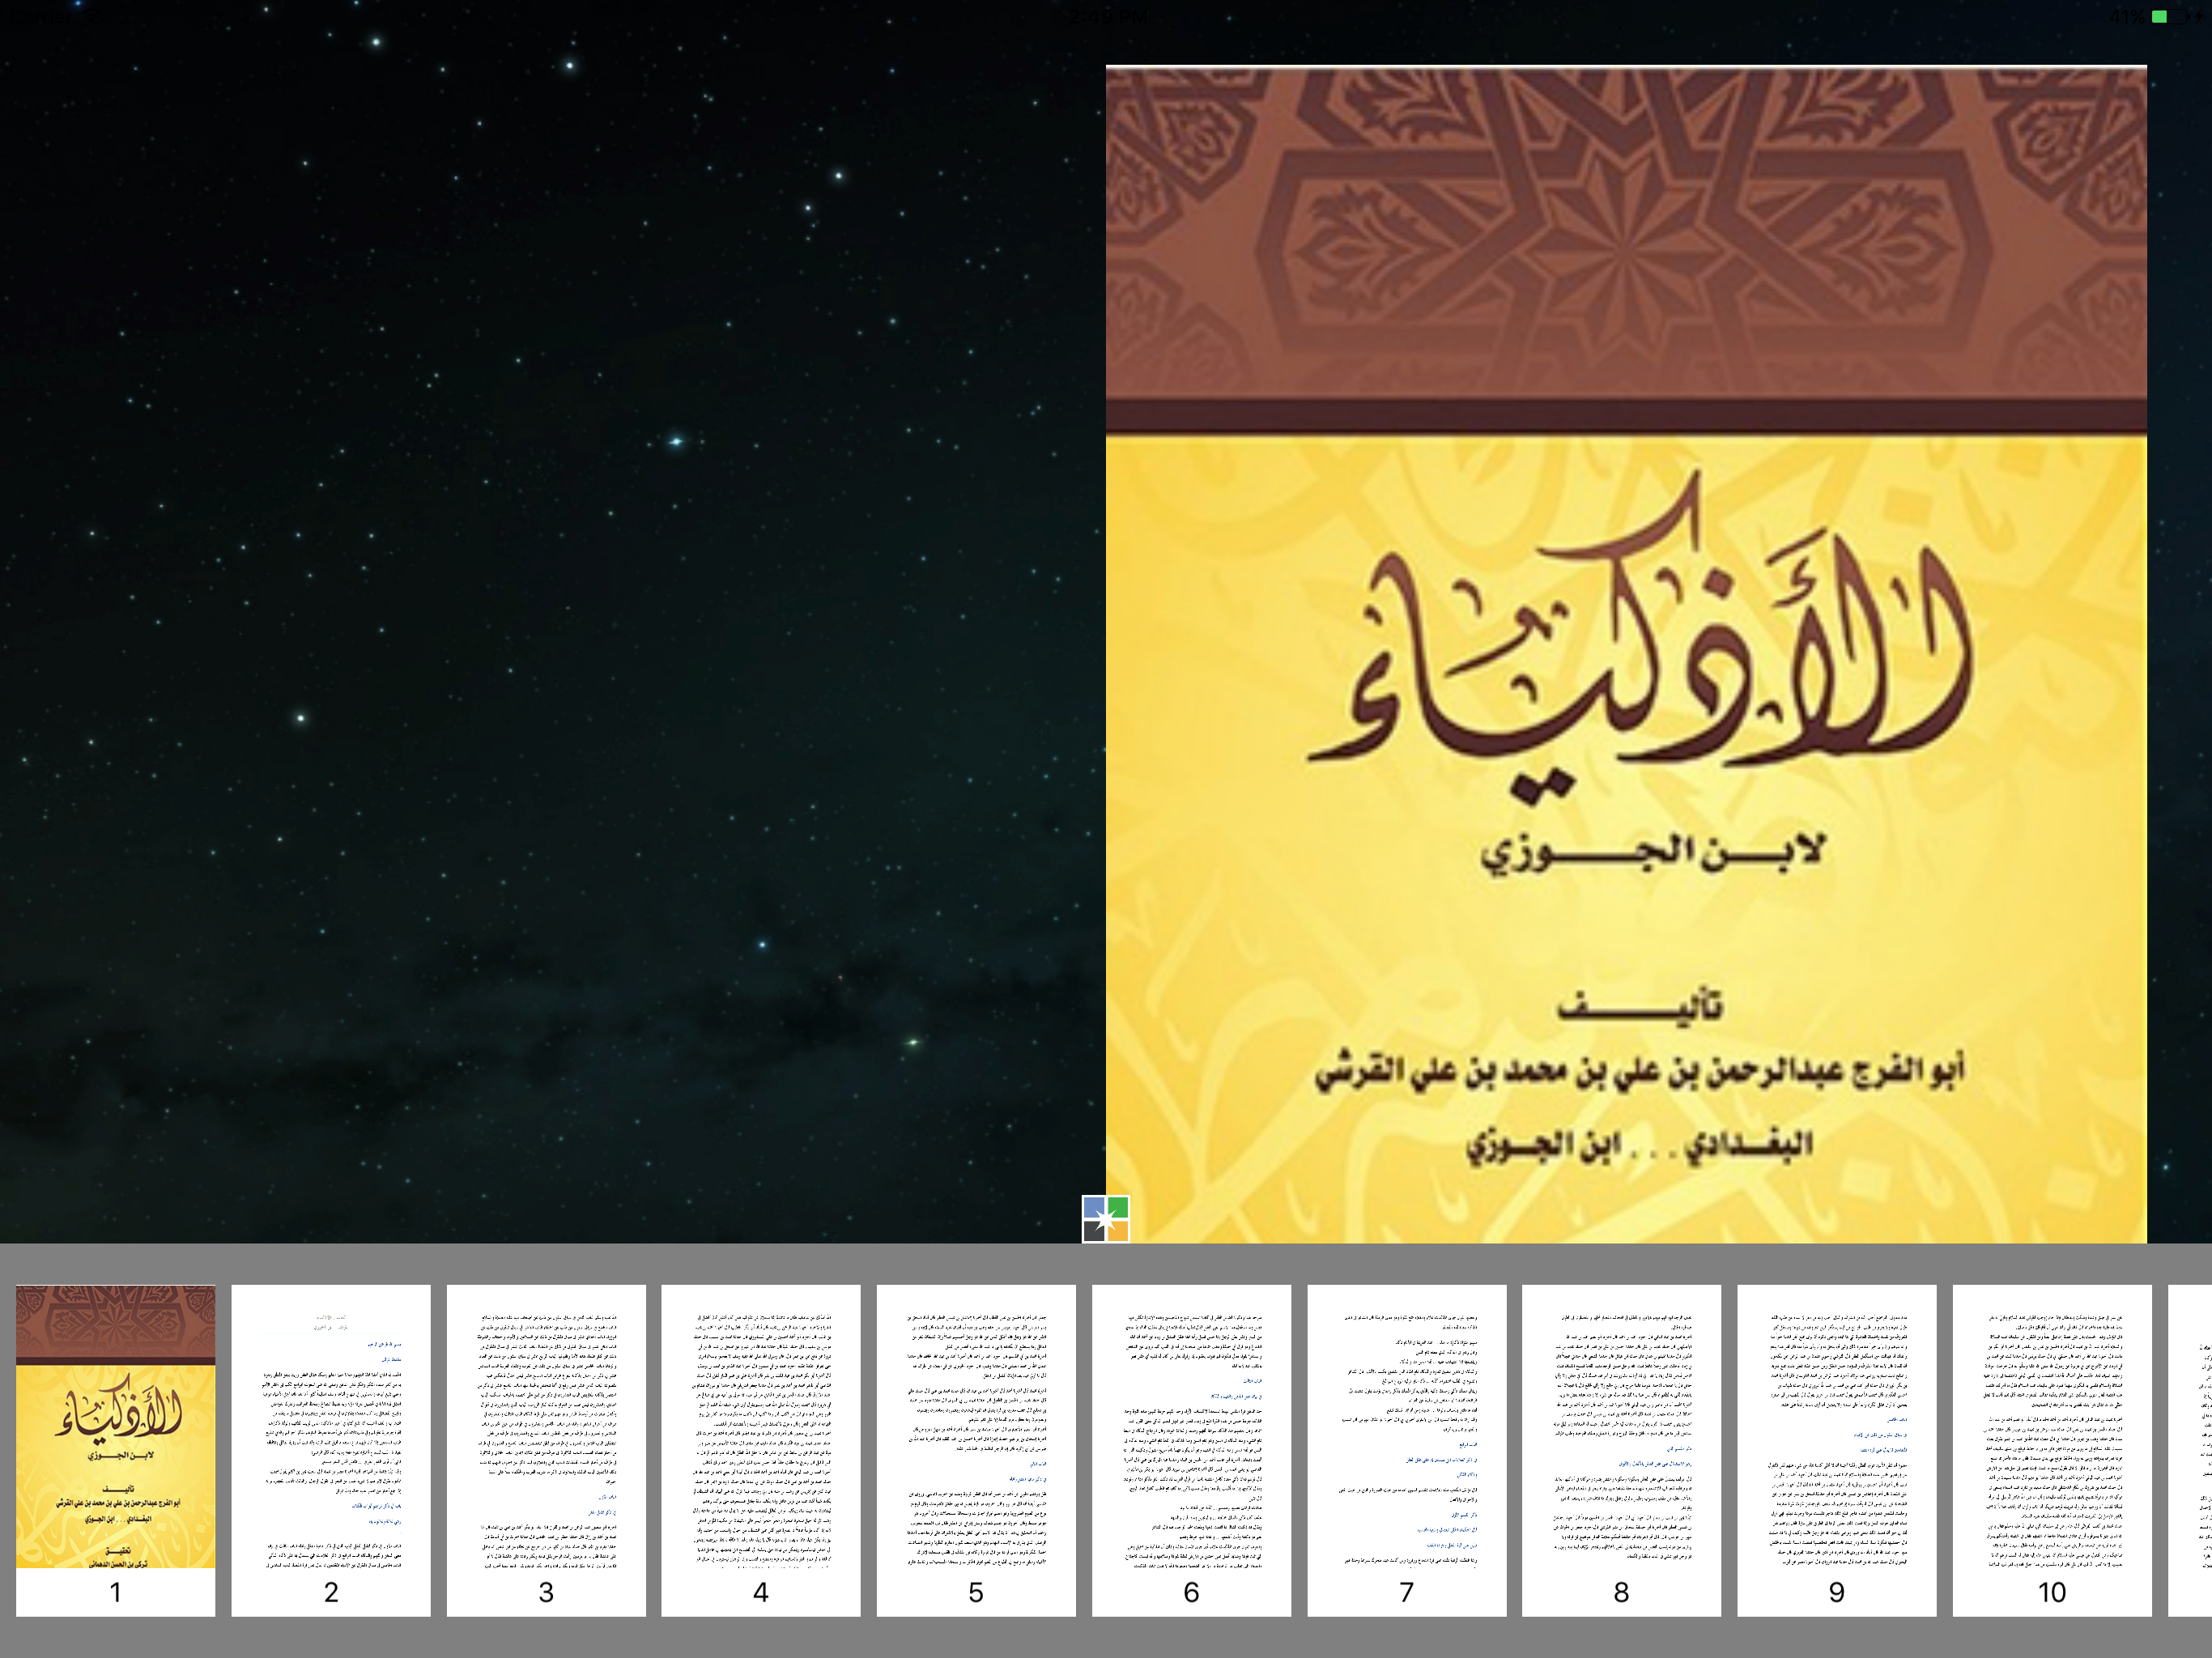This screenshot has height=1658, width=2212.
Task: Open page 5 thumbnail
Action: point(976,1450)
